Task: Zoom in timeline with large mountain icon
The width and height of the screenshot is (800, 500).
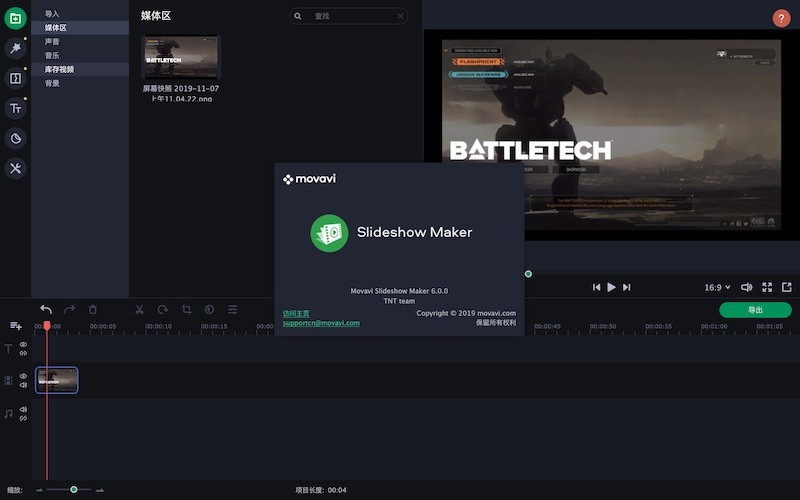Action: coord(100,490)
